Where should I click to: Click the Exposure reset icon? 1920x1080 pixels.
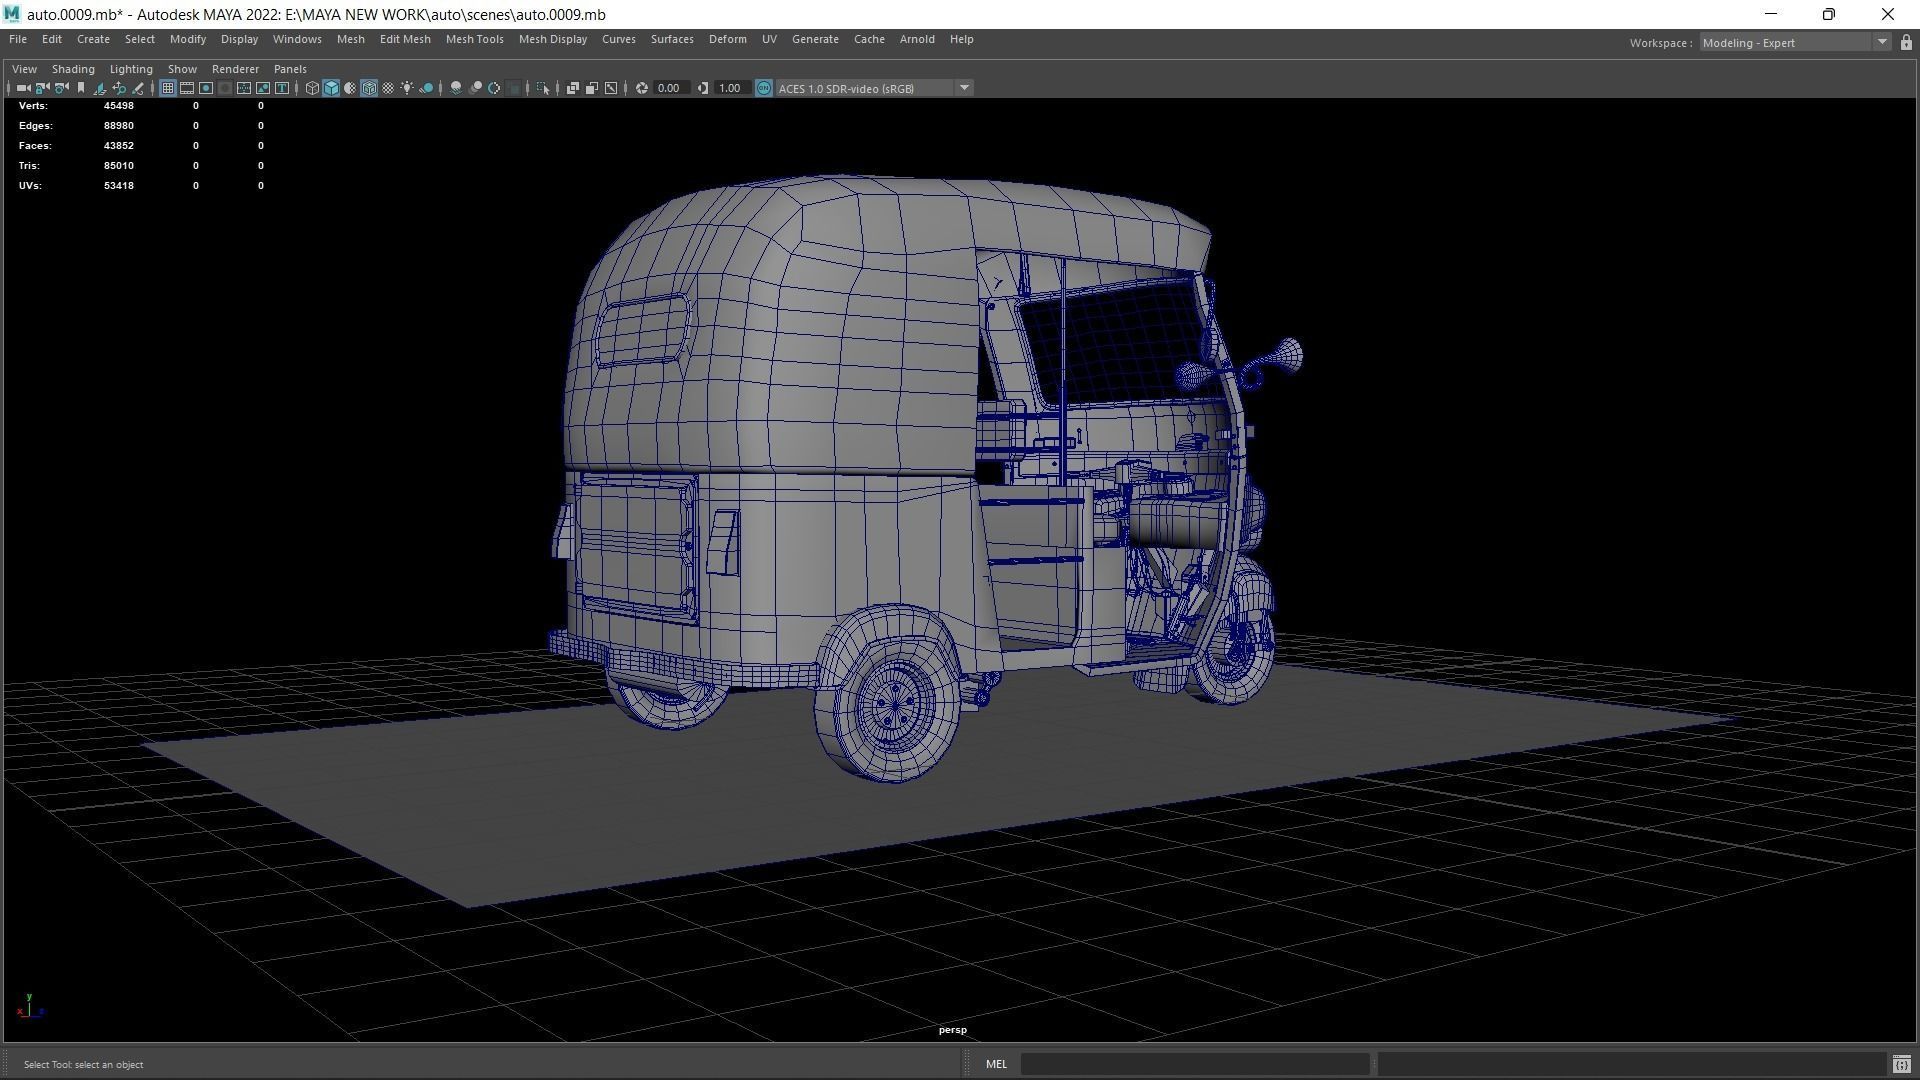click(x=642, y=88)
